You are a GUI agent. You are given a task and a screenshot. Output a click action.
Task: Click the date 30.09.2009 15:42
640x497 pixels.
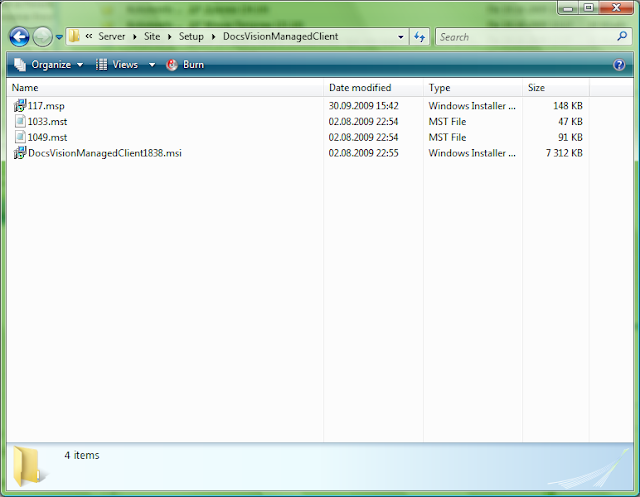[363, 106]
